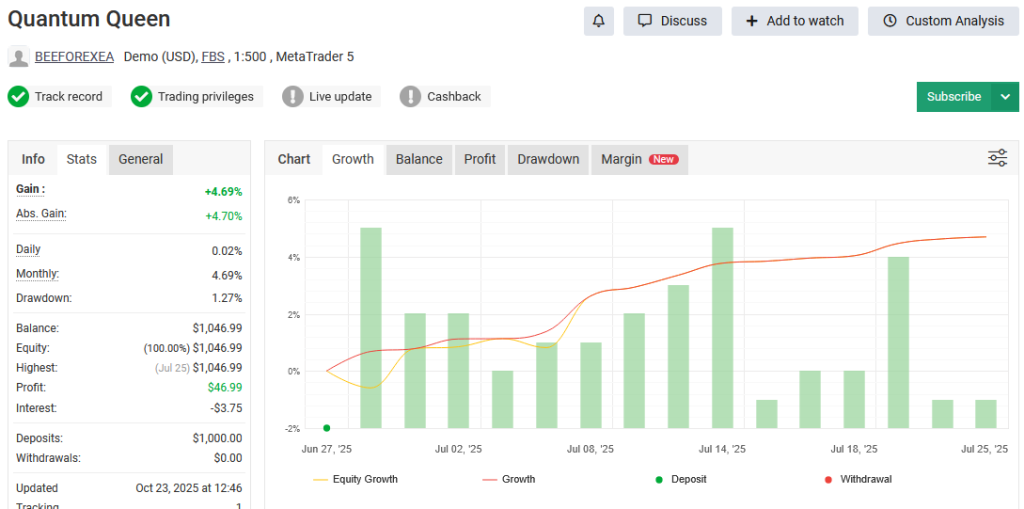Toggle Growth series in chart legend

509,479
